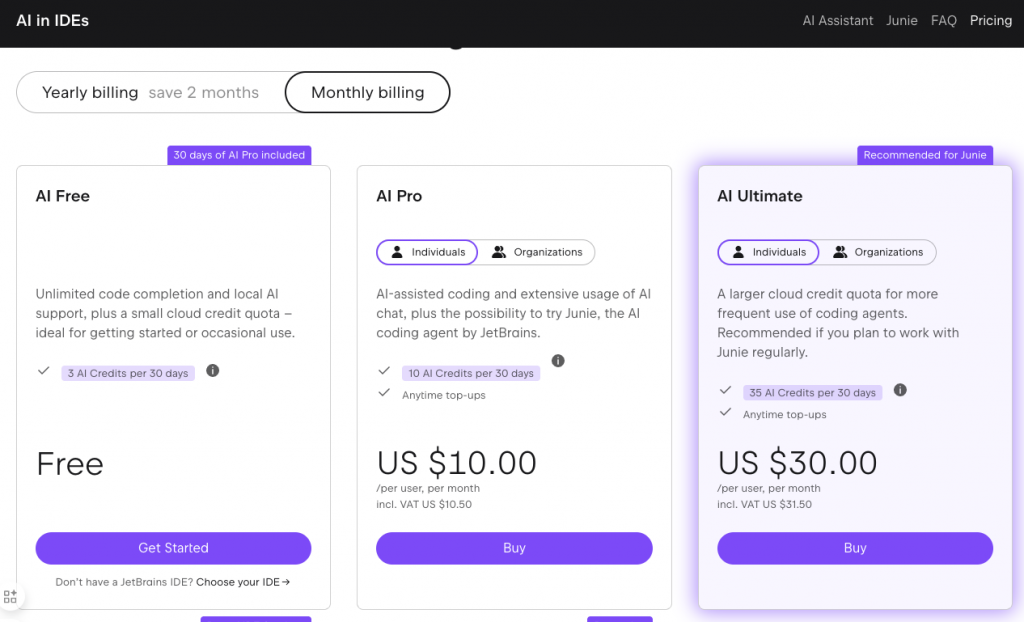Open the FAQ nav link
The width and height of the screenshot is (1024, 622).
tap(943, 21)
